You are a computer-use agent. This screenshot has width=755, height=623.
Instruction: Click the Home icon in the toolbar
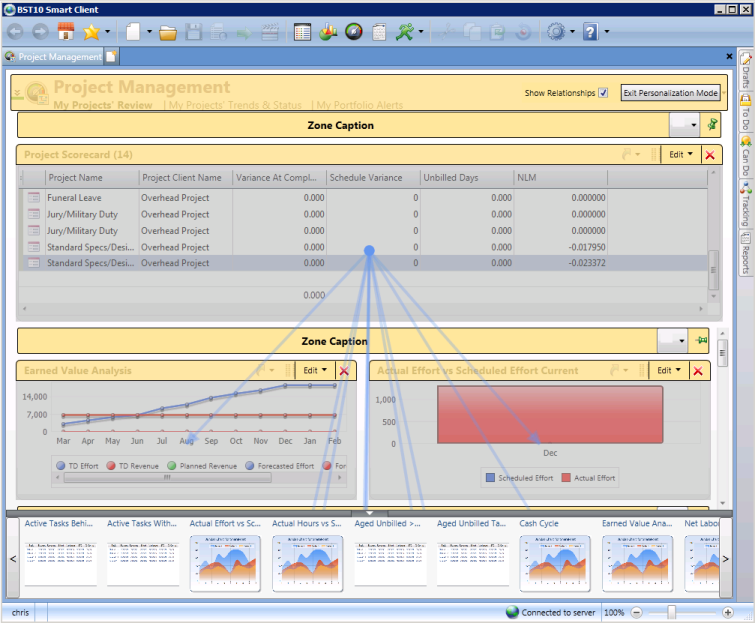click(67, 32)
